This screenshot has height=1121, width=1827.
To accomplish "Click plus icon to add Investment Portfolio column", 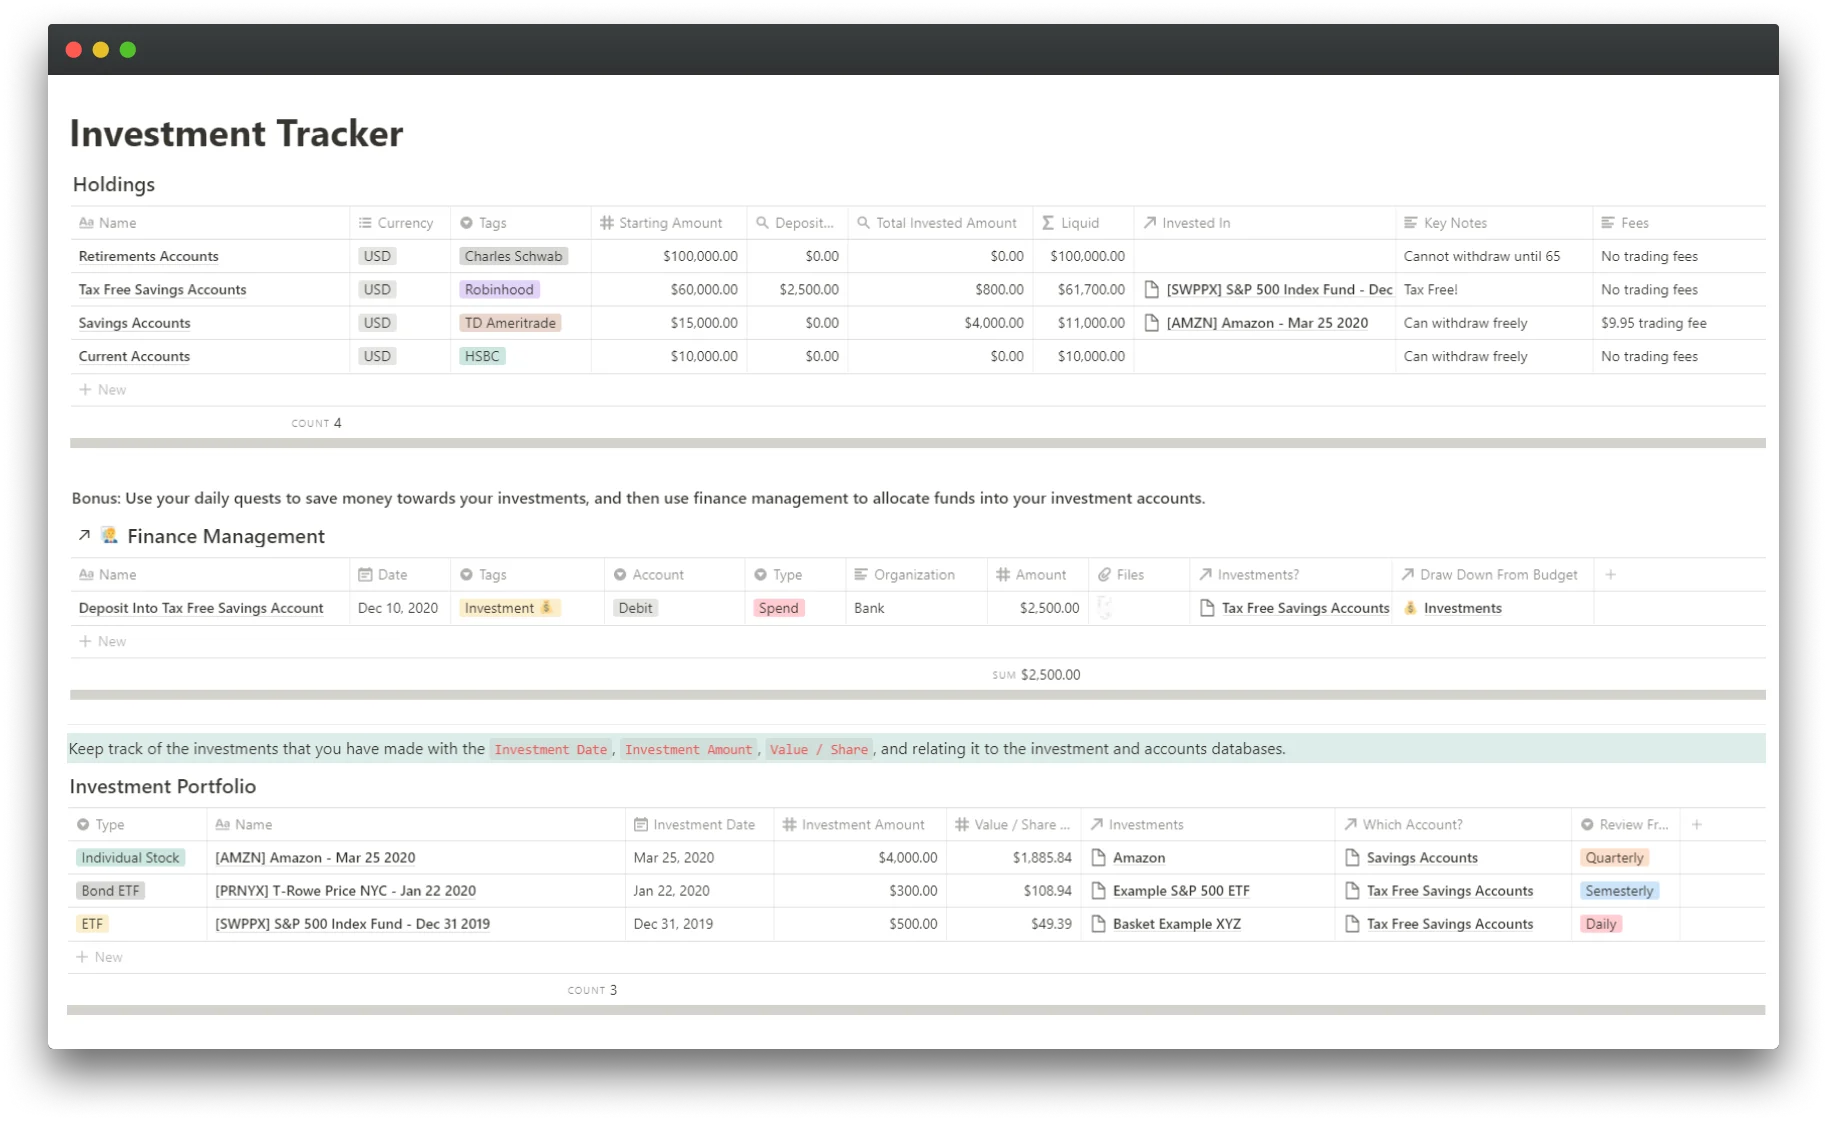I will 1697,824.
